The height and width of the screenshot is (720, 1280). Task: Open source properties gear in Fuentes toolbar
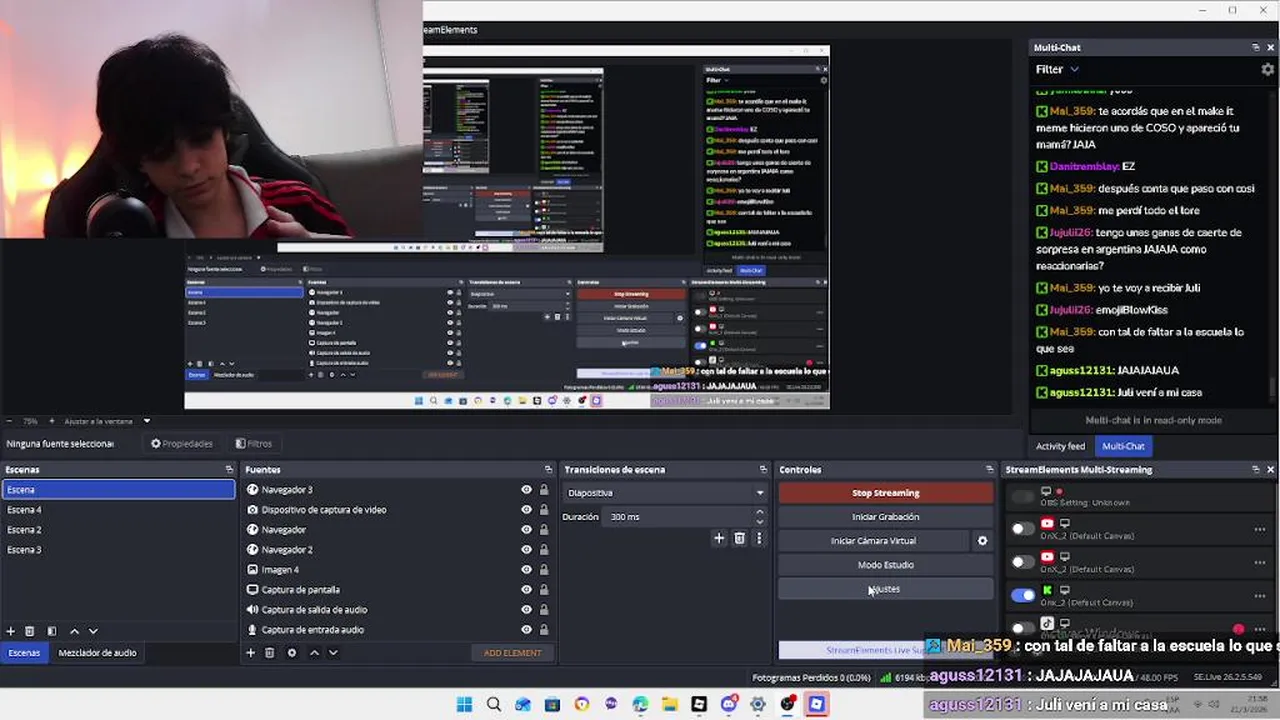pos(292,653)
